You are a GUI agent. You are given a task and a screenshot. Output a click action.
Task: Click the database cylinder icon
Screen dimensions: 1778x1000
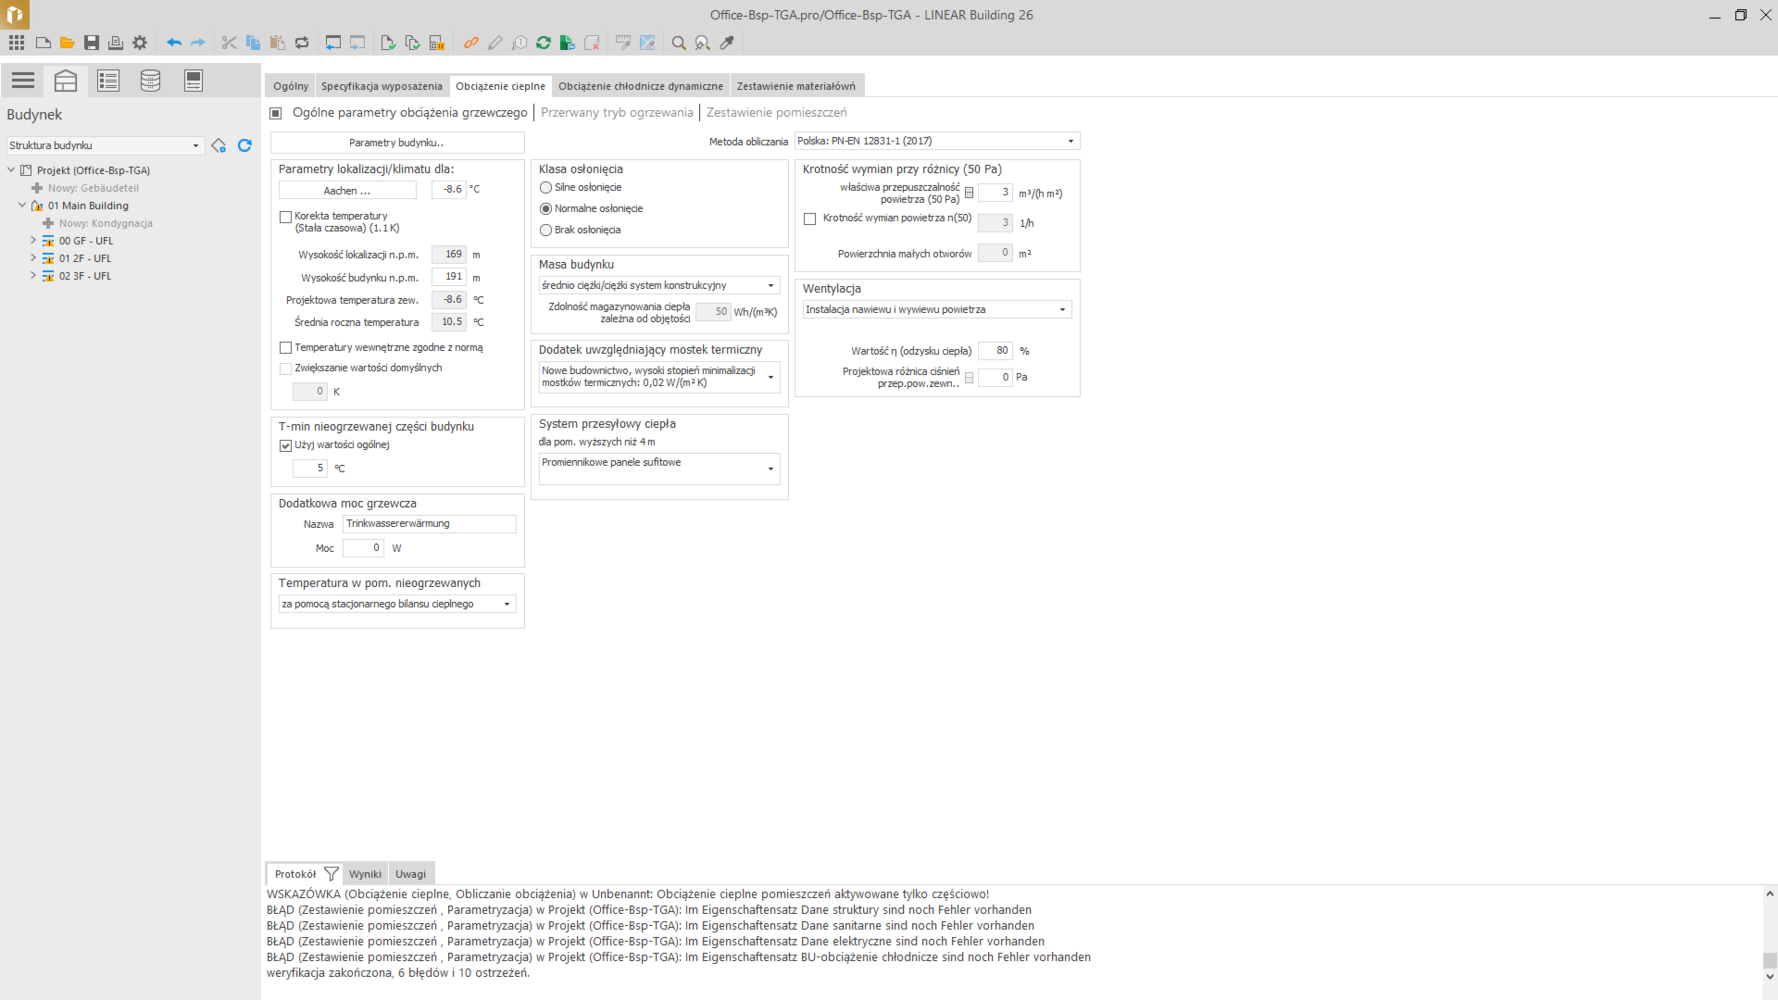click(x=150, y=81)
